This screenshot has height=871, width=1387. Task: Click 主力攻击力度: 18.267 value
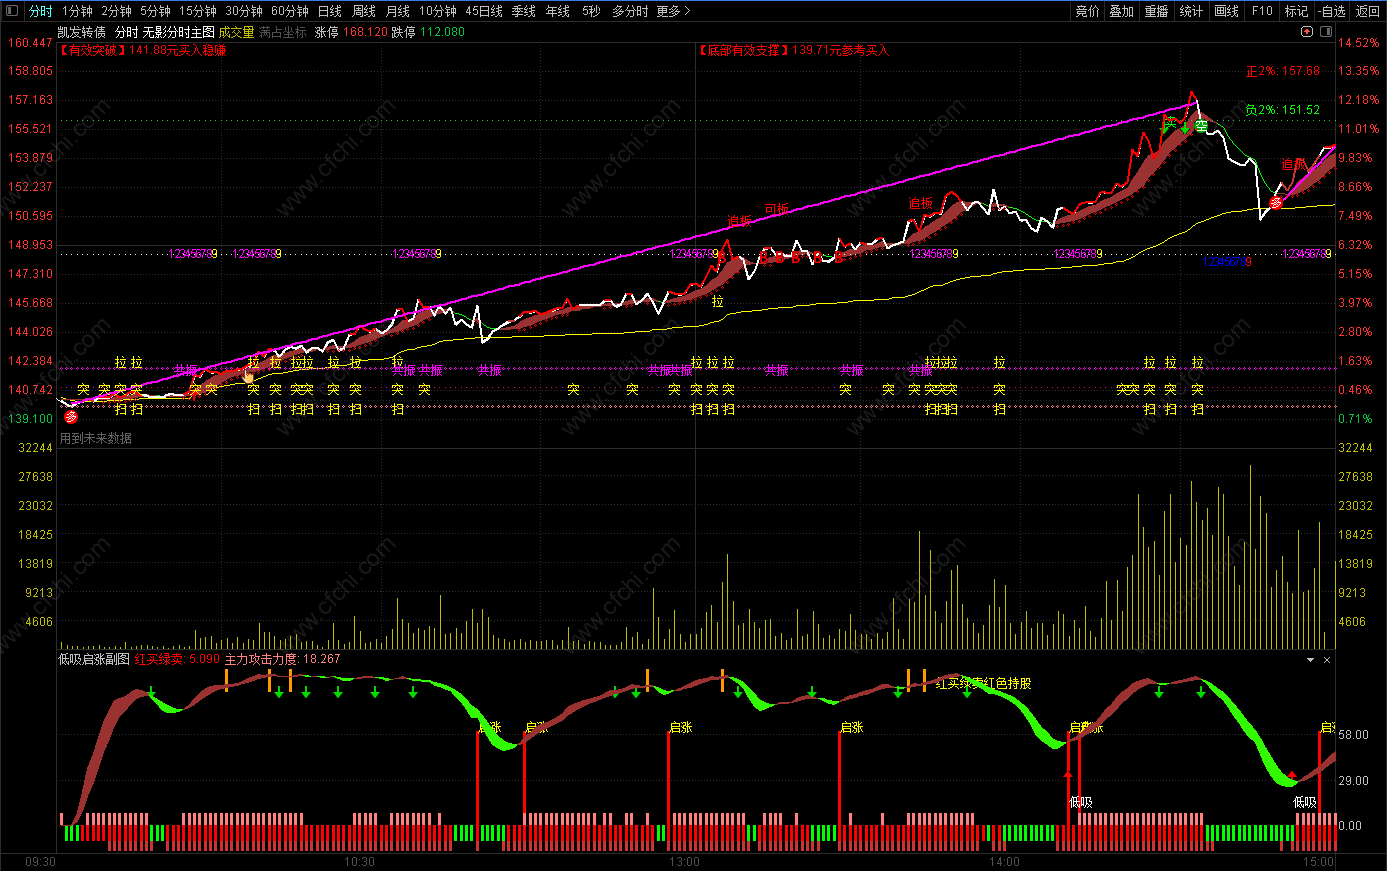coord(282,659)
